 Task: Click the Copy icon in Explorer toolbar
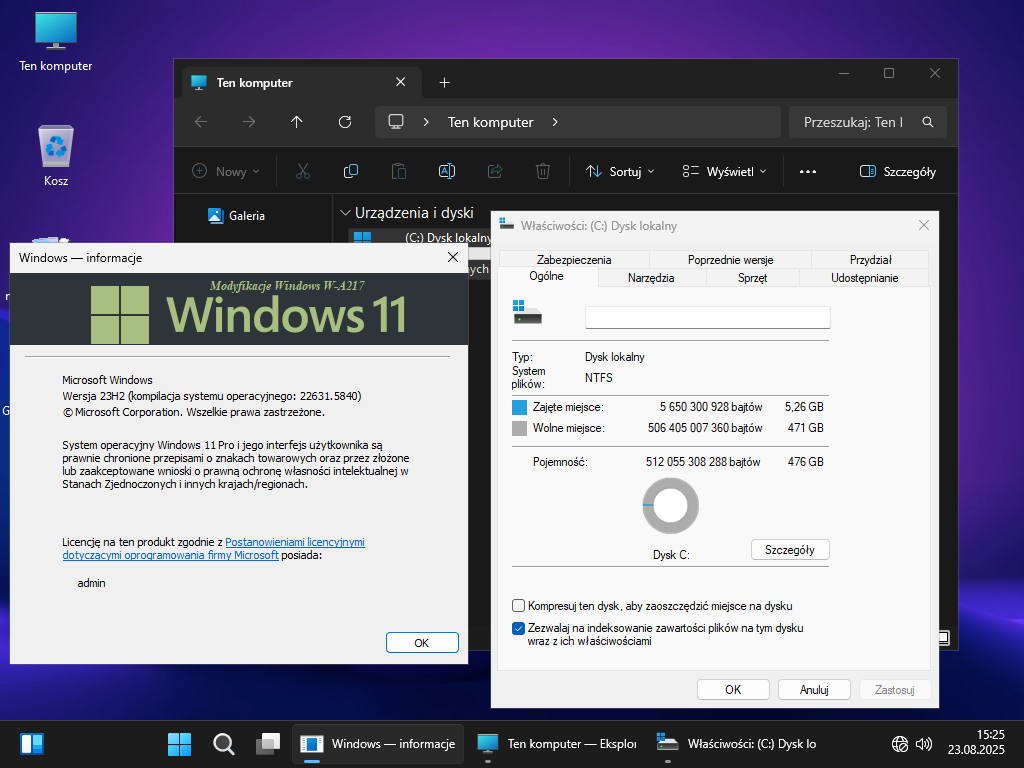(x=351, y=171)
